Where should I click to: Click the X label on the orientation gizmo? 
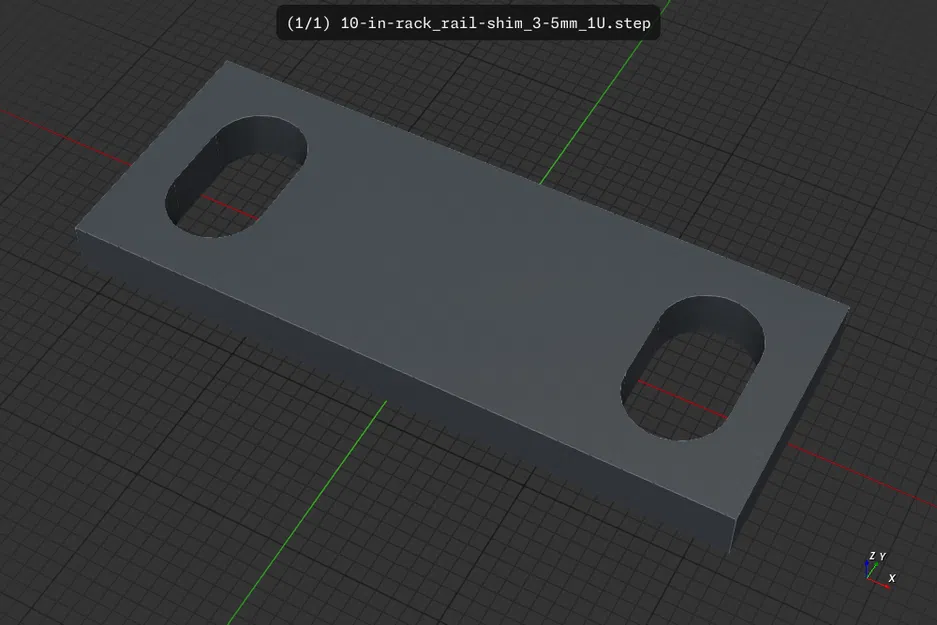point(892,578)
